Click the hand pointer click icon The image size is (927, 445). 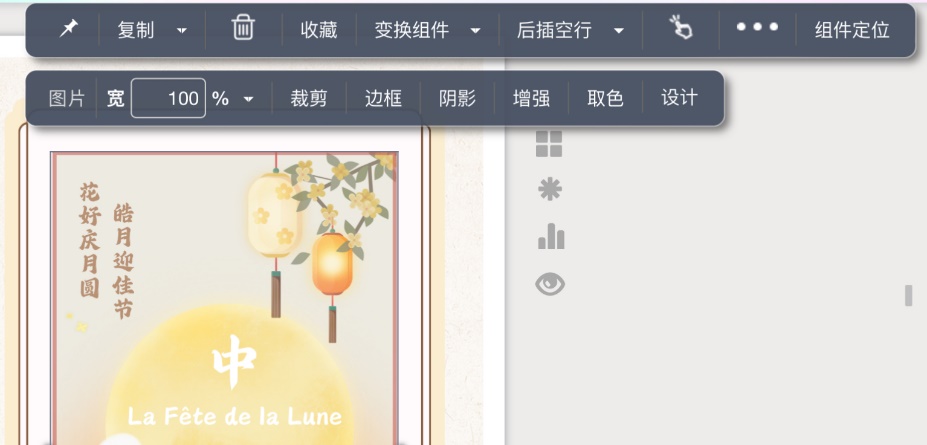coord(680,28)
